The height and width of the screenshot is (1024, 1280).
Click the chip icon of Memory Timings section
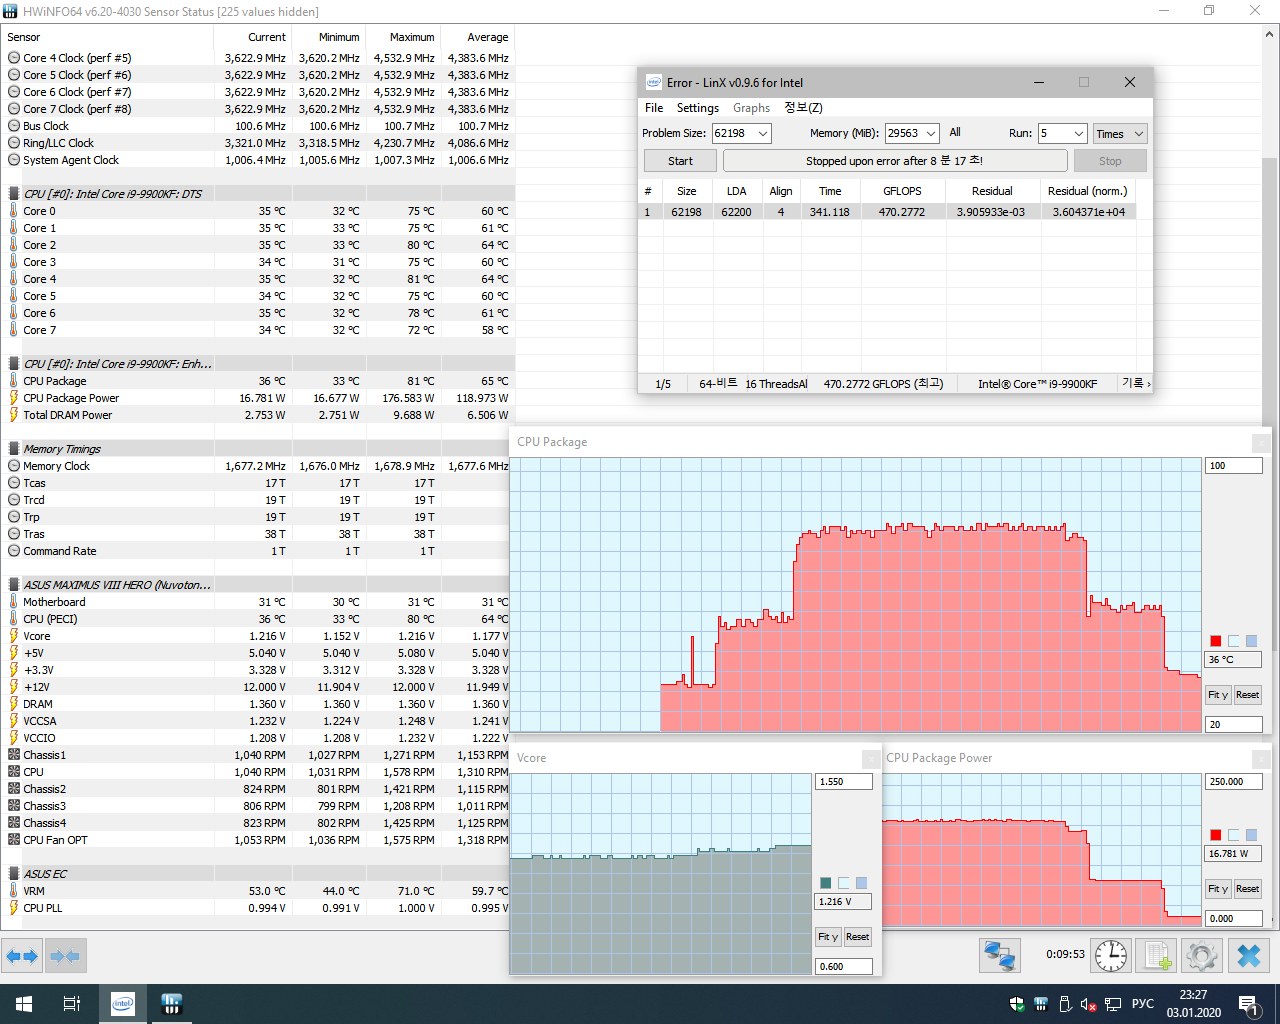point(14,449)
